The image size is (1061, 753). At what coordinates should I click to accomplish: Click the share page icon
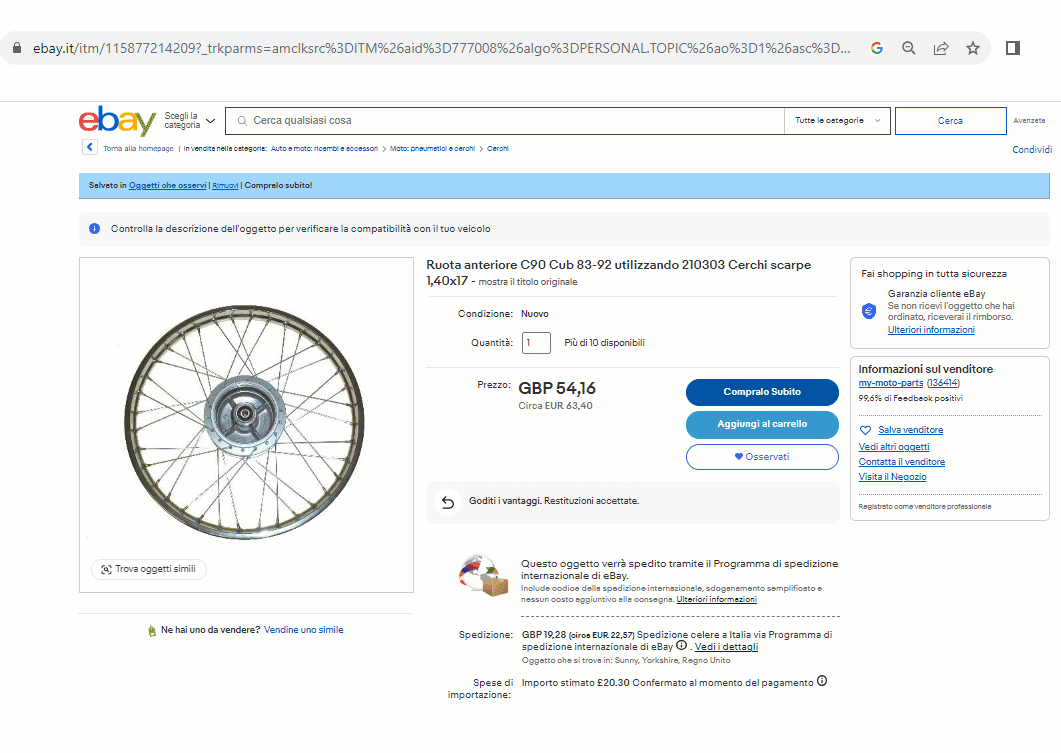941,48
